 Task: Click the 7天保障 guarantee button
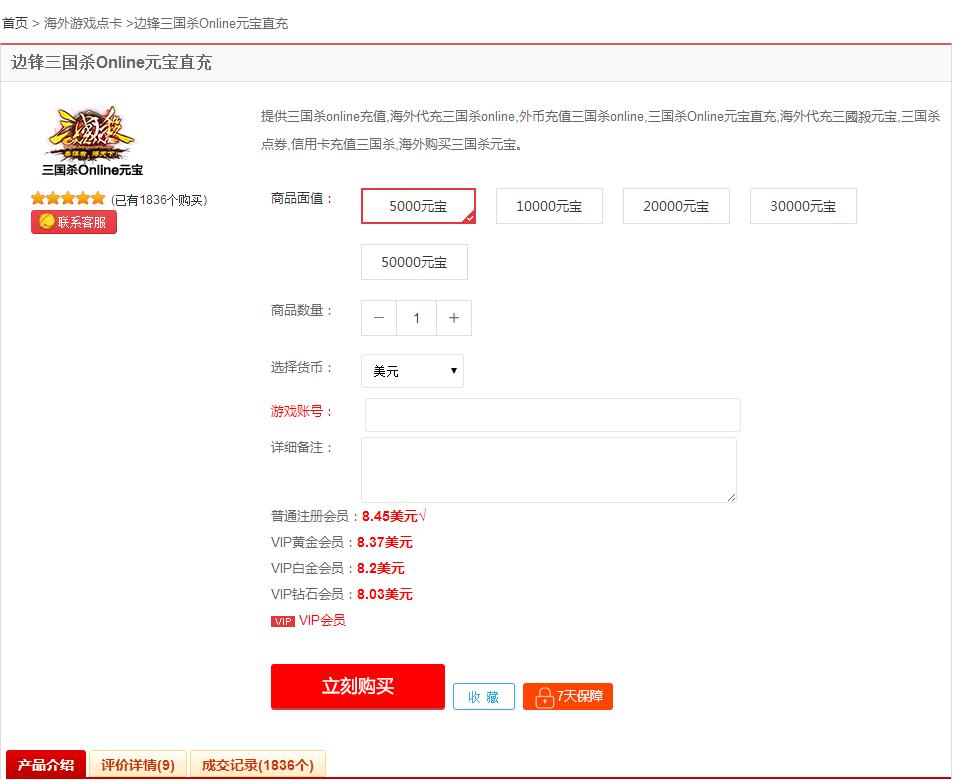coord(568,697)
